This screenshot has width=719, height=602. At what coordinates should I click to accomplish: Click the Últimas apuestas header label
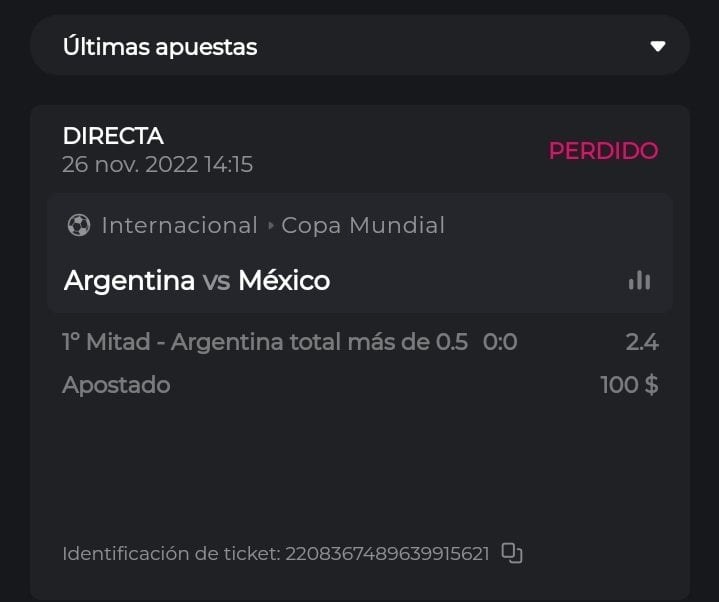tap(160, 46)
